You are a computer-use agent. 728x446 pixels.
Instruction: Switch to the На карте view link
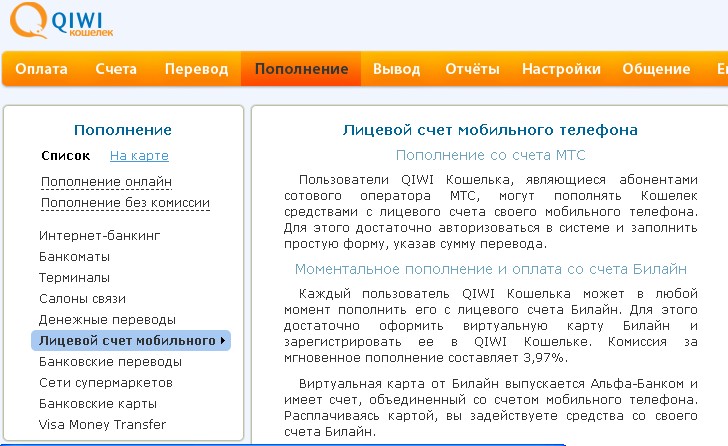pos(139,156)
